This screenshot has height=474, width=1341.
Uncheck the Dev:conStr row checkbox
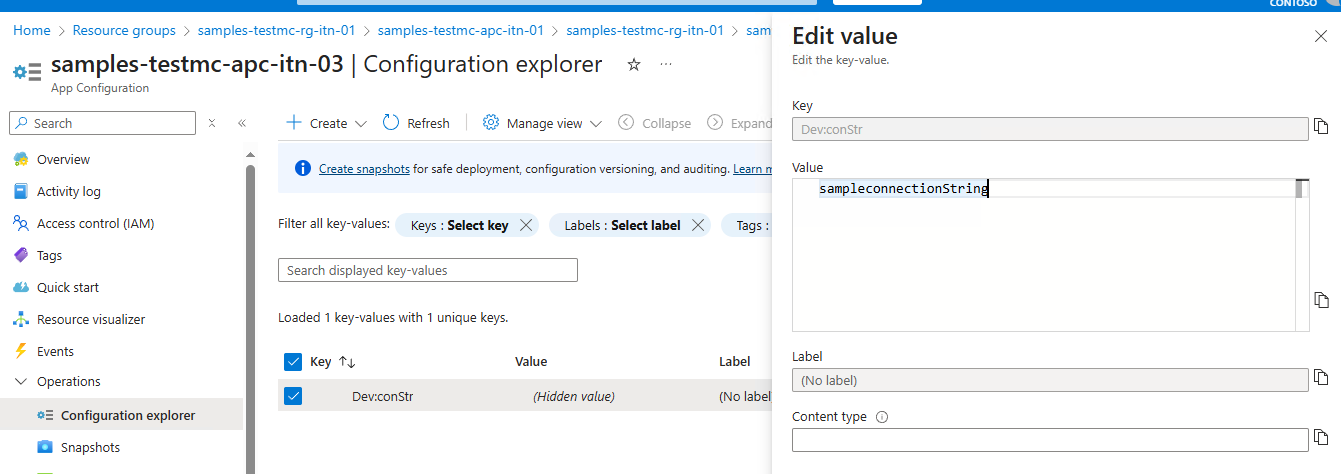click(293, 396)
